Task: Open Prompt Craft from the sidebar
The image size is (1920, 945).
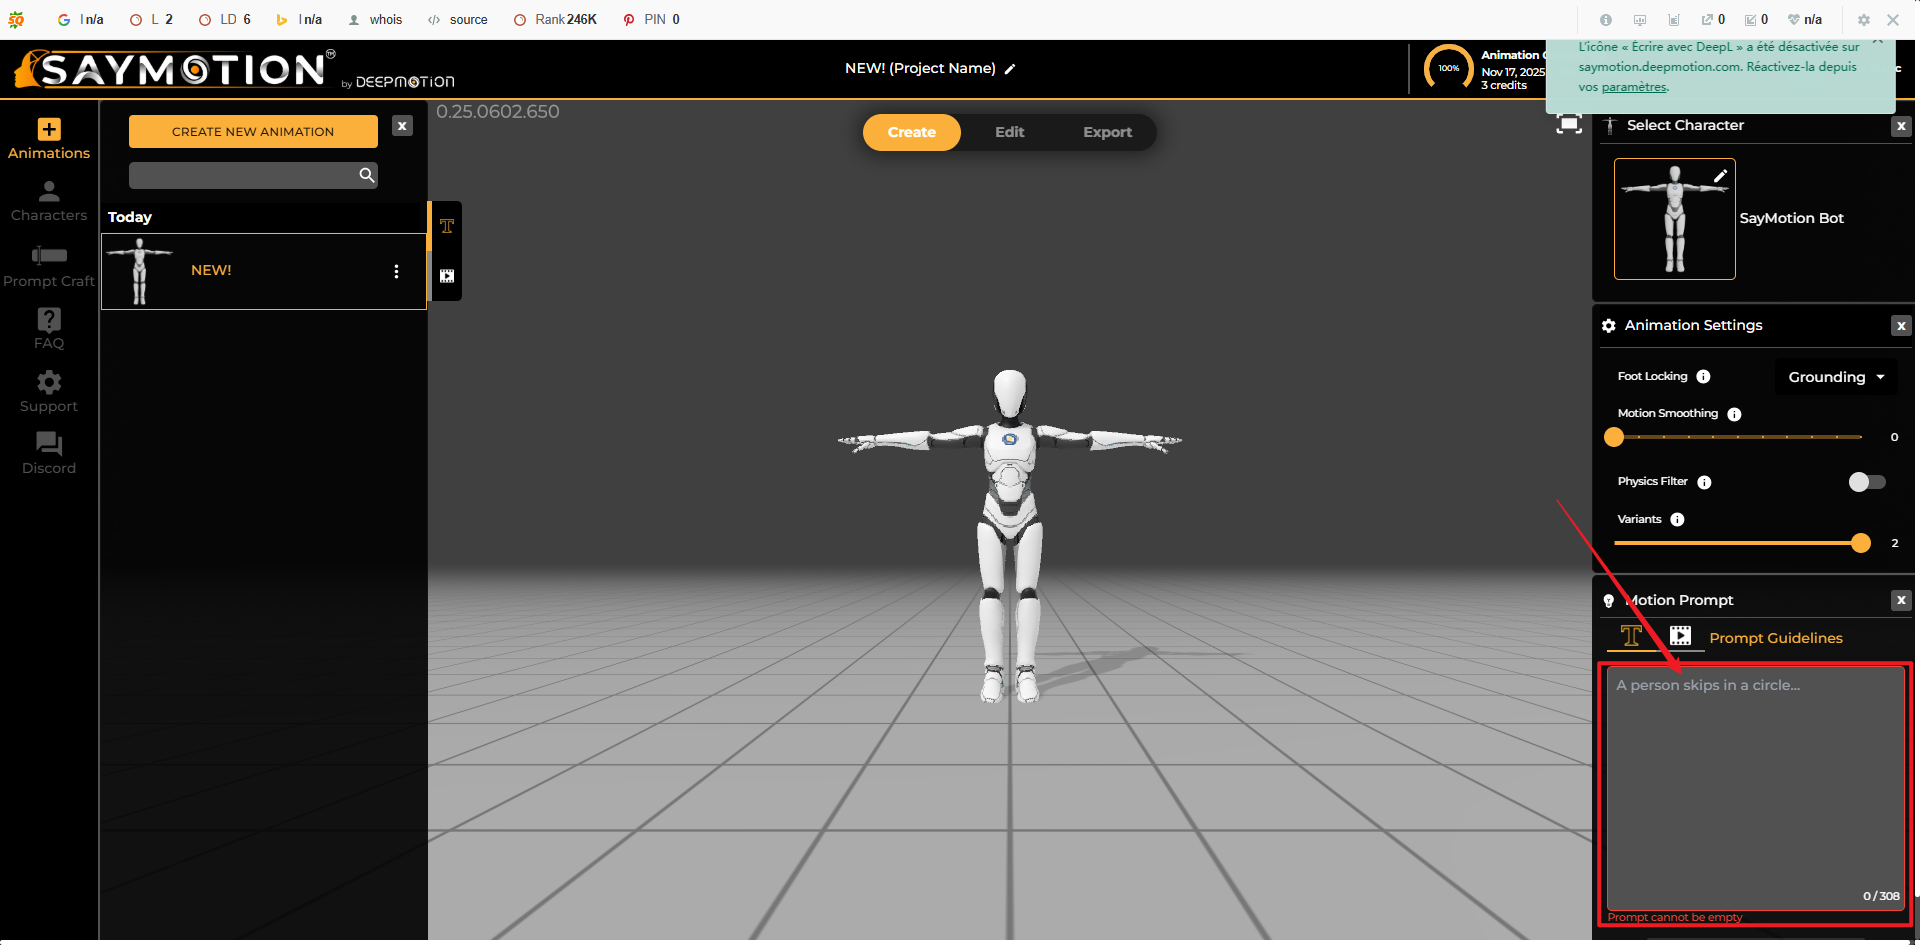Action: point(49,266)
